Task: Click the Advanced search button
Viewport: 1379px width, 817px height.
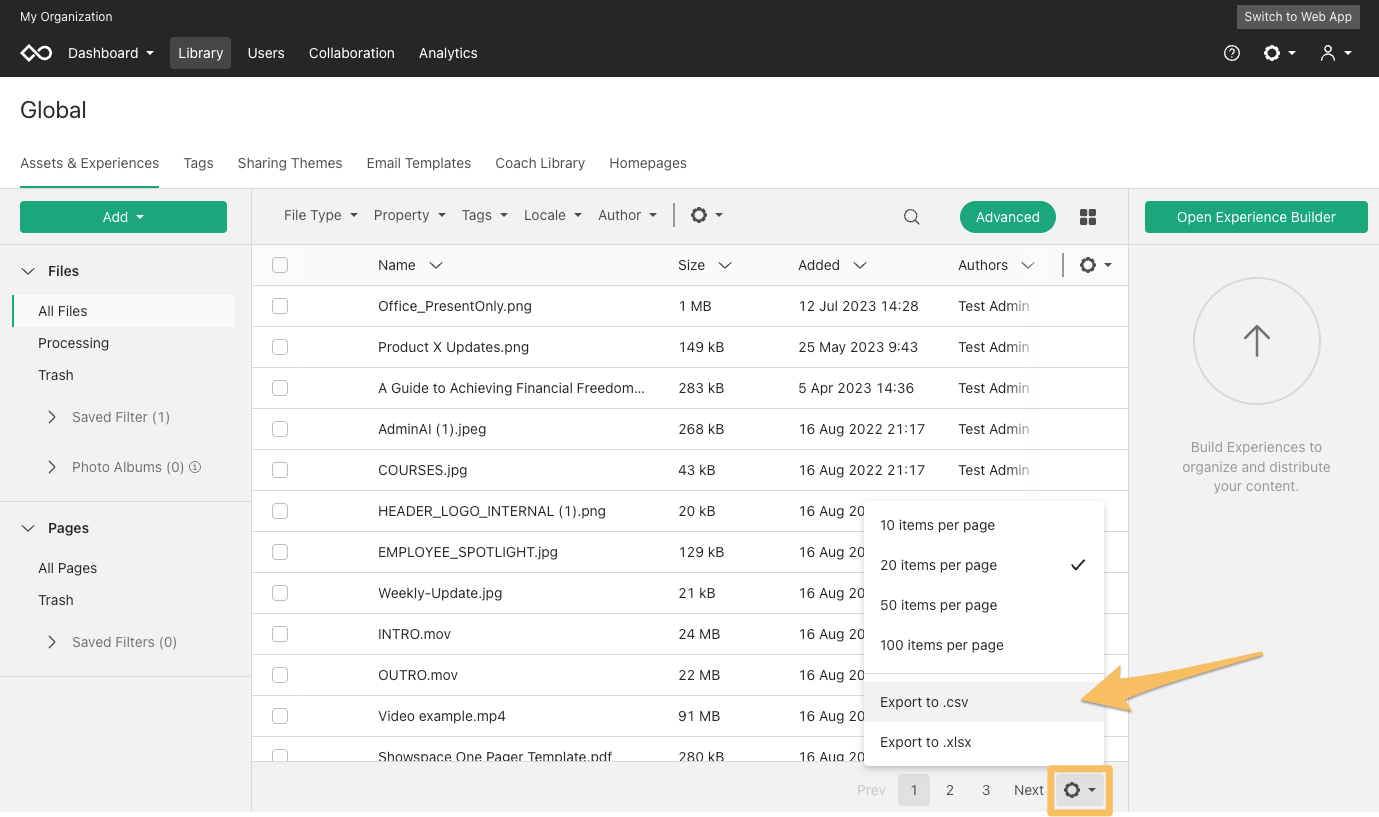Action: point(1007,217)
